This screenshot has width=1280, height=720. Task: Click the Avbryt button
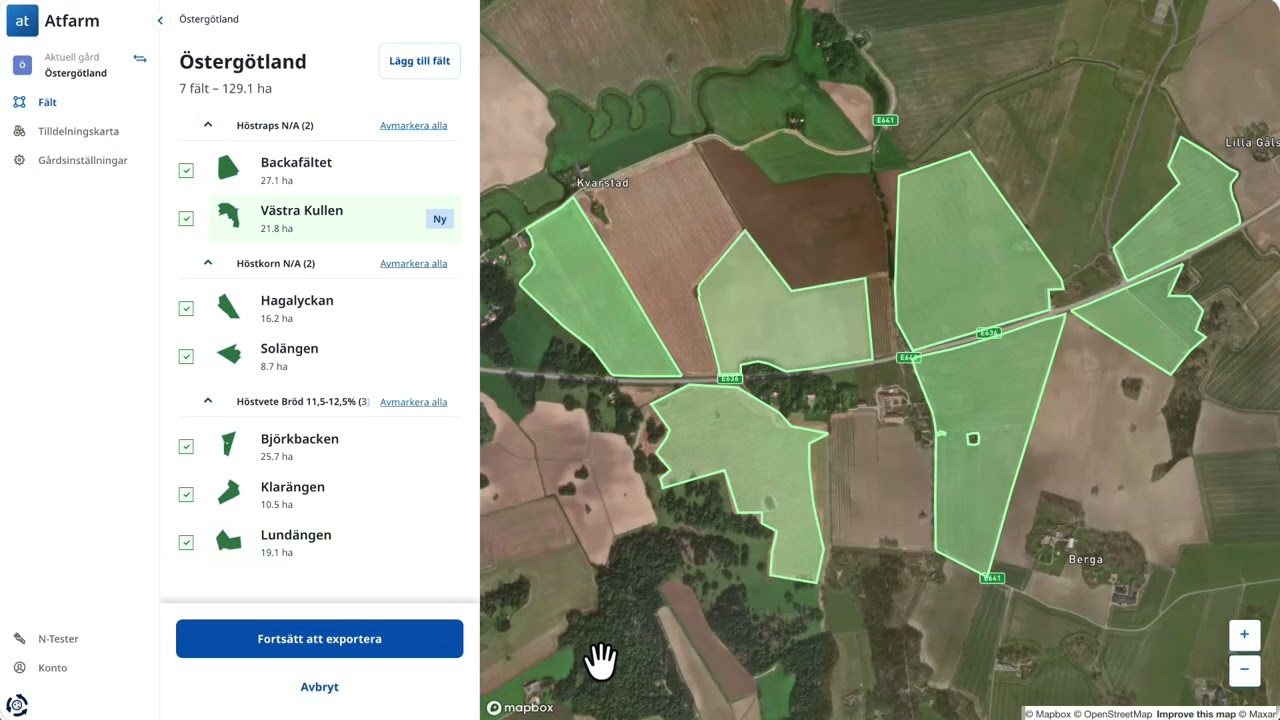pos(320,687)
